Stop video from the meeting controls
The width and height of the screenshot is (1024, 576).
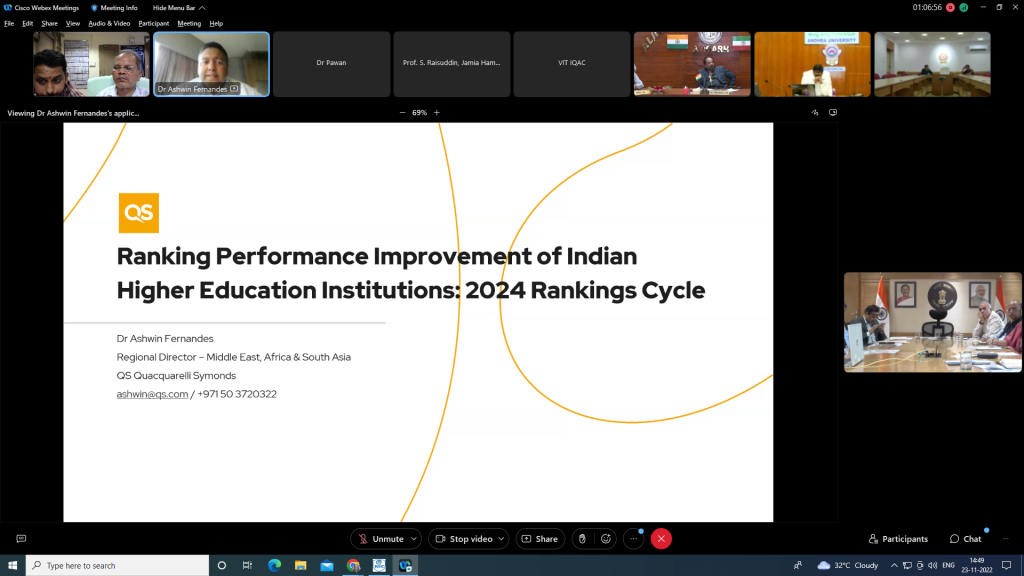click(464, 539)
